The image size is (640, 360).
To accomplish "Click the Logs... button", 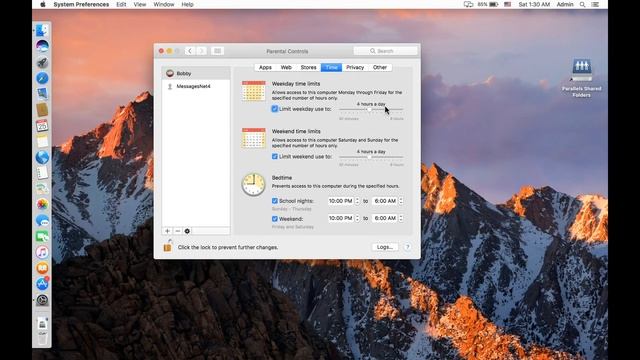I will pos(385,247).
